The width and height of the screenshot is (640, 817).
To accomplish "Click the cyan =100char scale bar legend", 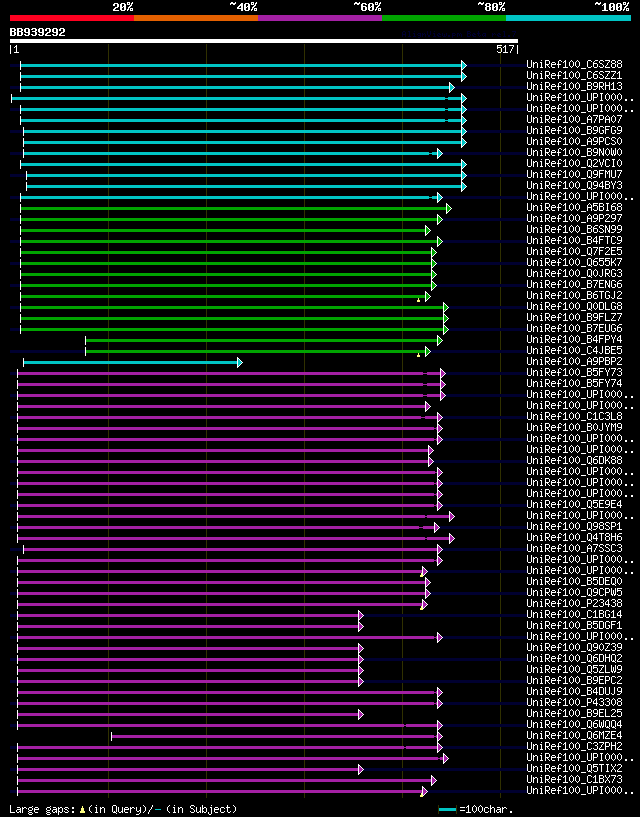I will click(x=448, y=810).
